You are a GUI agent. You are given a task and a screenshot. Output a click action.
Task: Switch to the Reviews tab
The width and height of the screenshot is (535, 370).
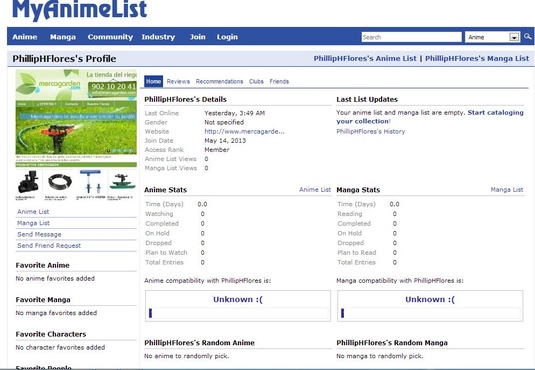tap(178, 81)
